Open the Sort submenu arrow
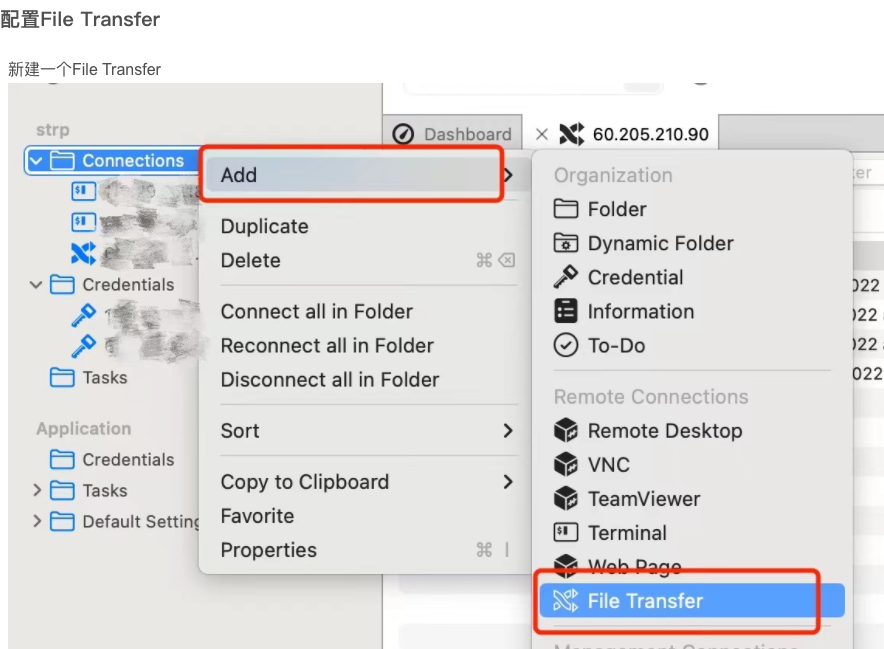 [x=508, y=431]
